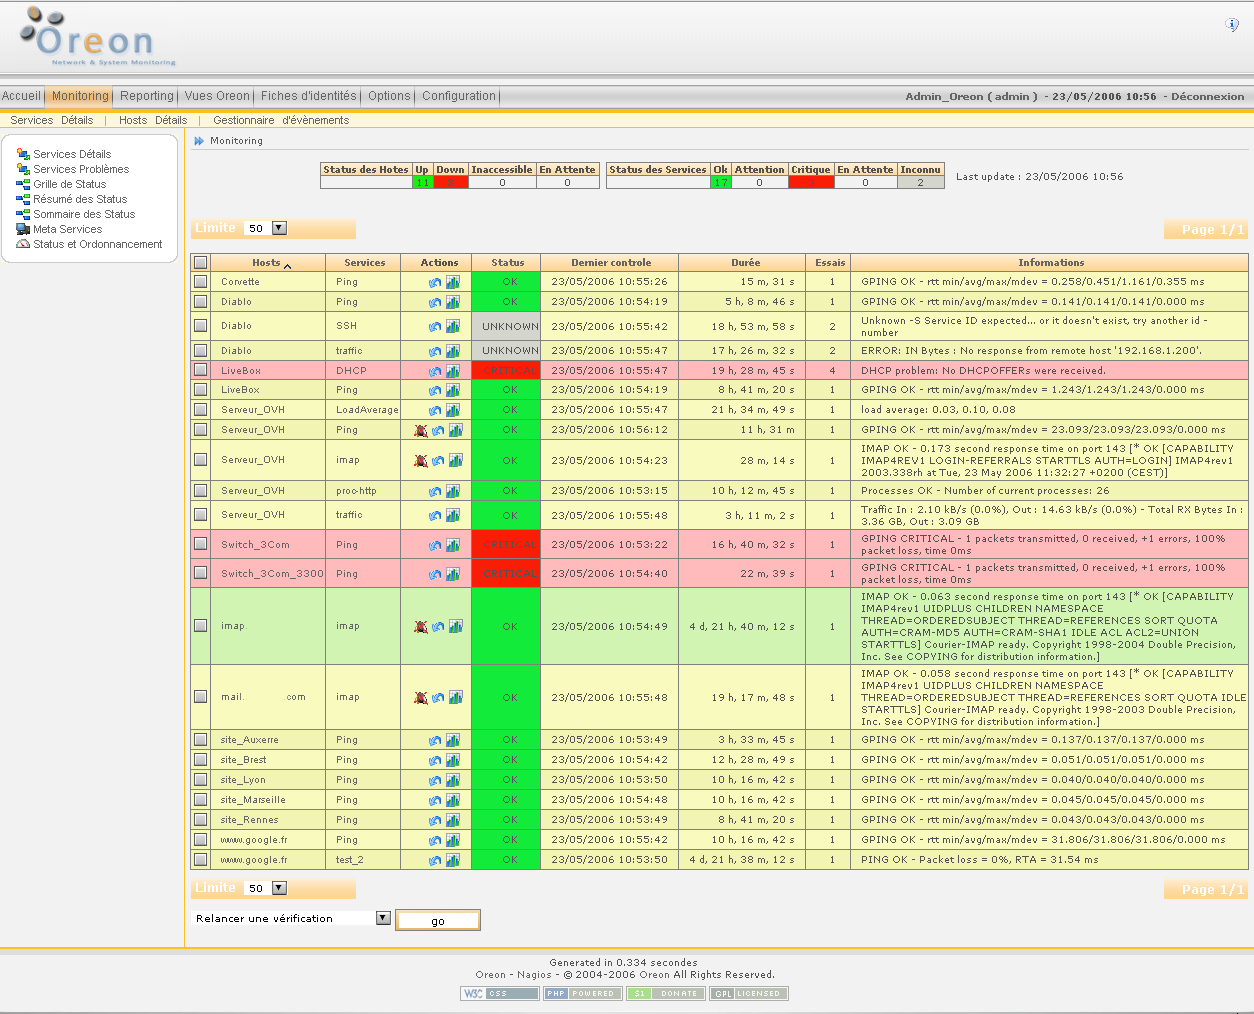Open the graph icon for Switch_3Com_3300 Ping
Viewport: 1254px width, 1014px height.
(453, 574)
